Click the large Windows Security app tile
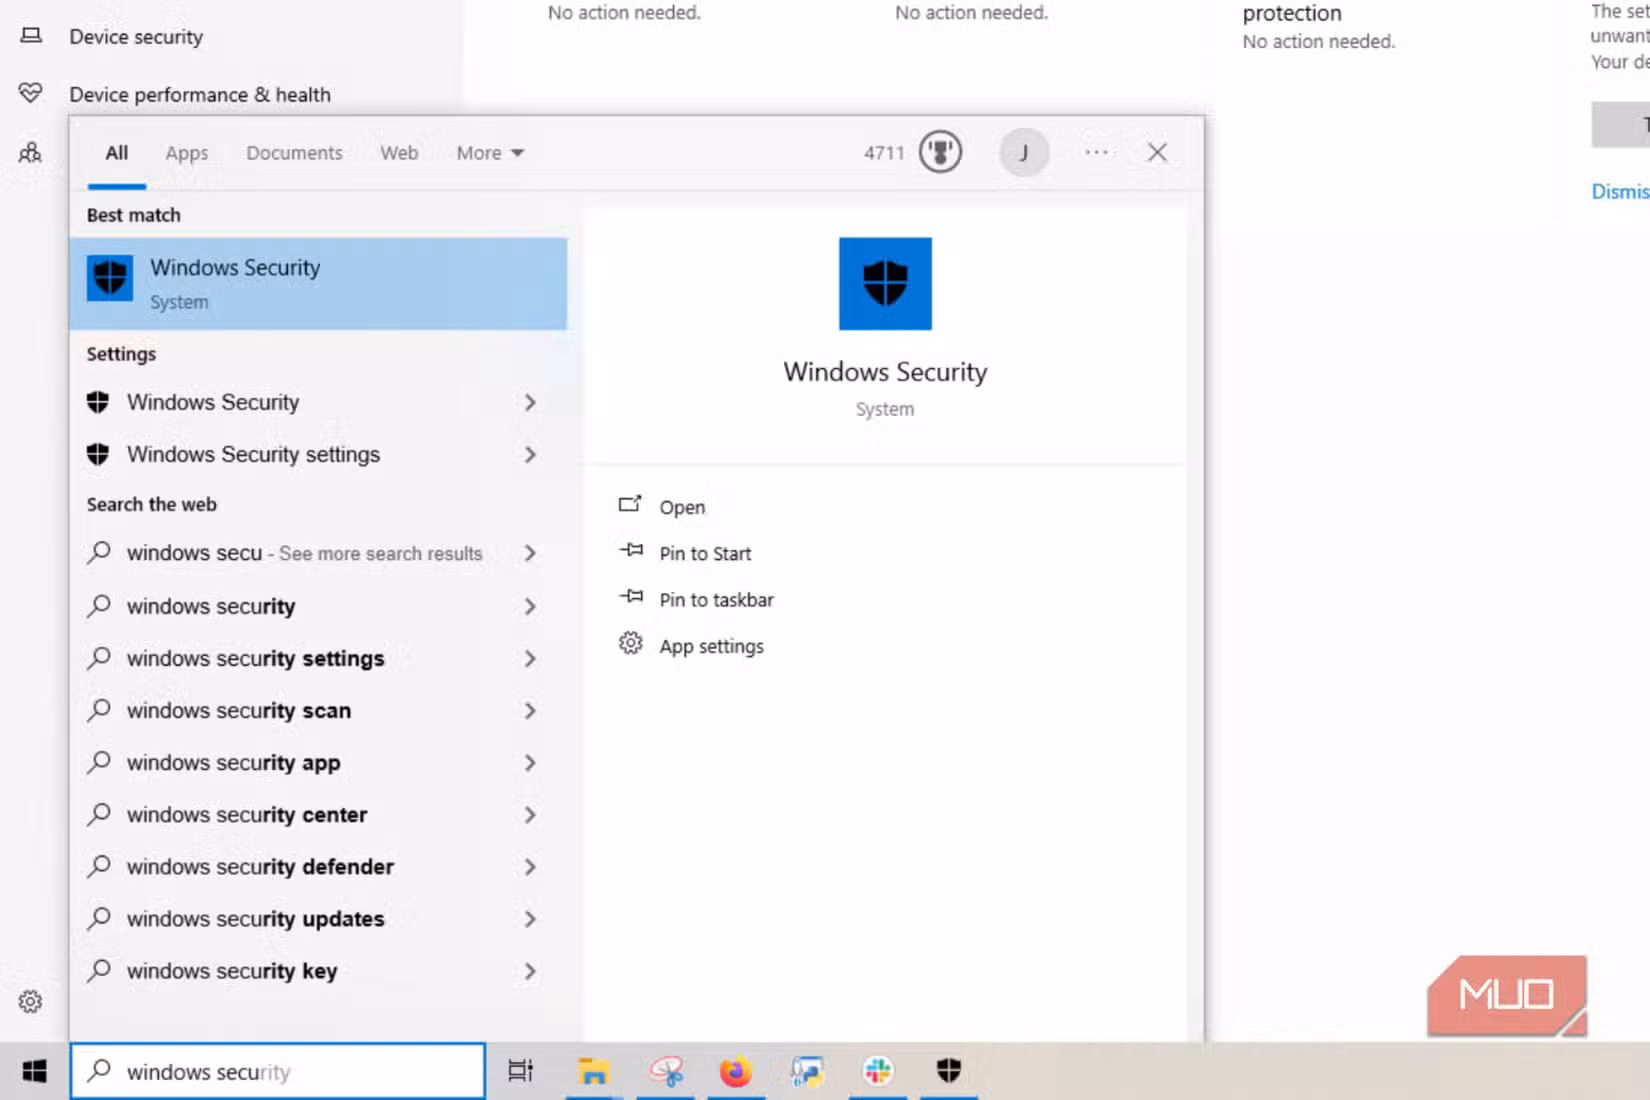The width and height of the screenshot is (1650, 1100). click(x=885, y=284)
